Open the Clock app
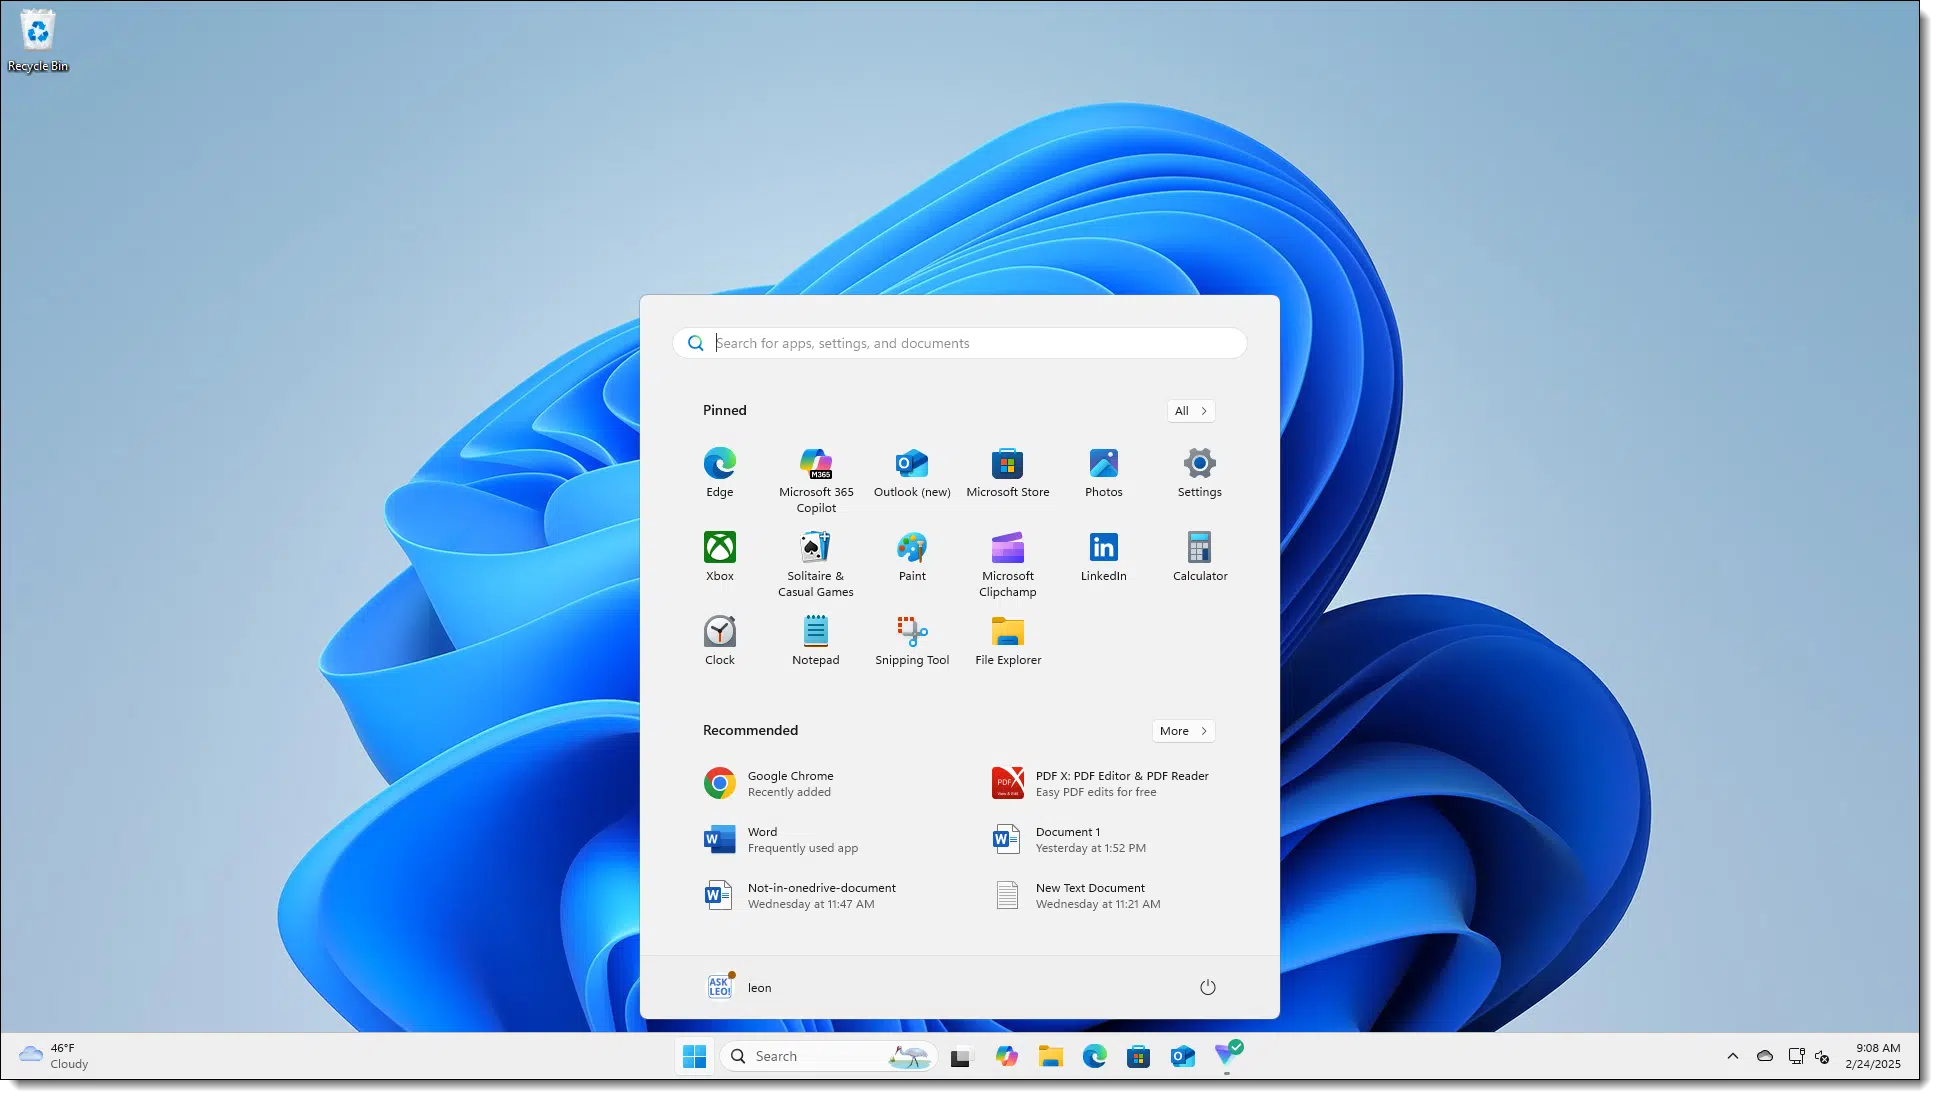The width and height of the screenshot is (1940, 1100). click(x=719, y=640)
